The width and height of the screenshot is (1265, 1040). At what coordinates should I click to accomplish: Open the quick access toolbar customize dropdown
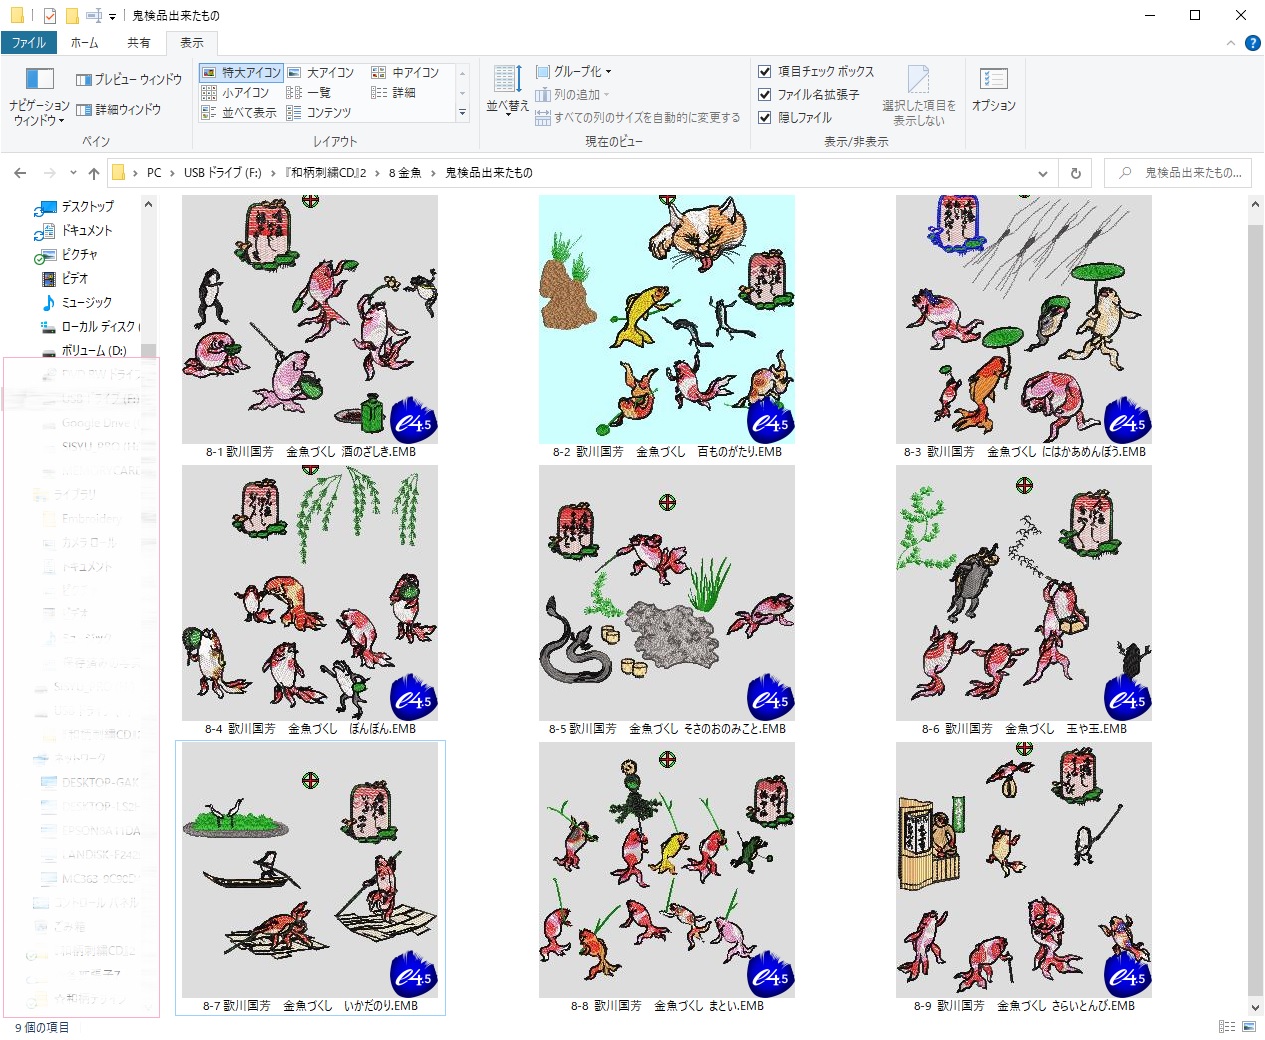(x=112, y=16)
